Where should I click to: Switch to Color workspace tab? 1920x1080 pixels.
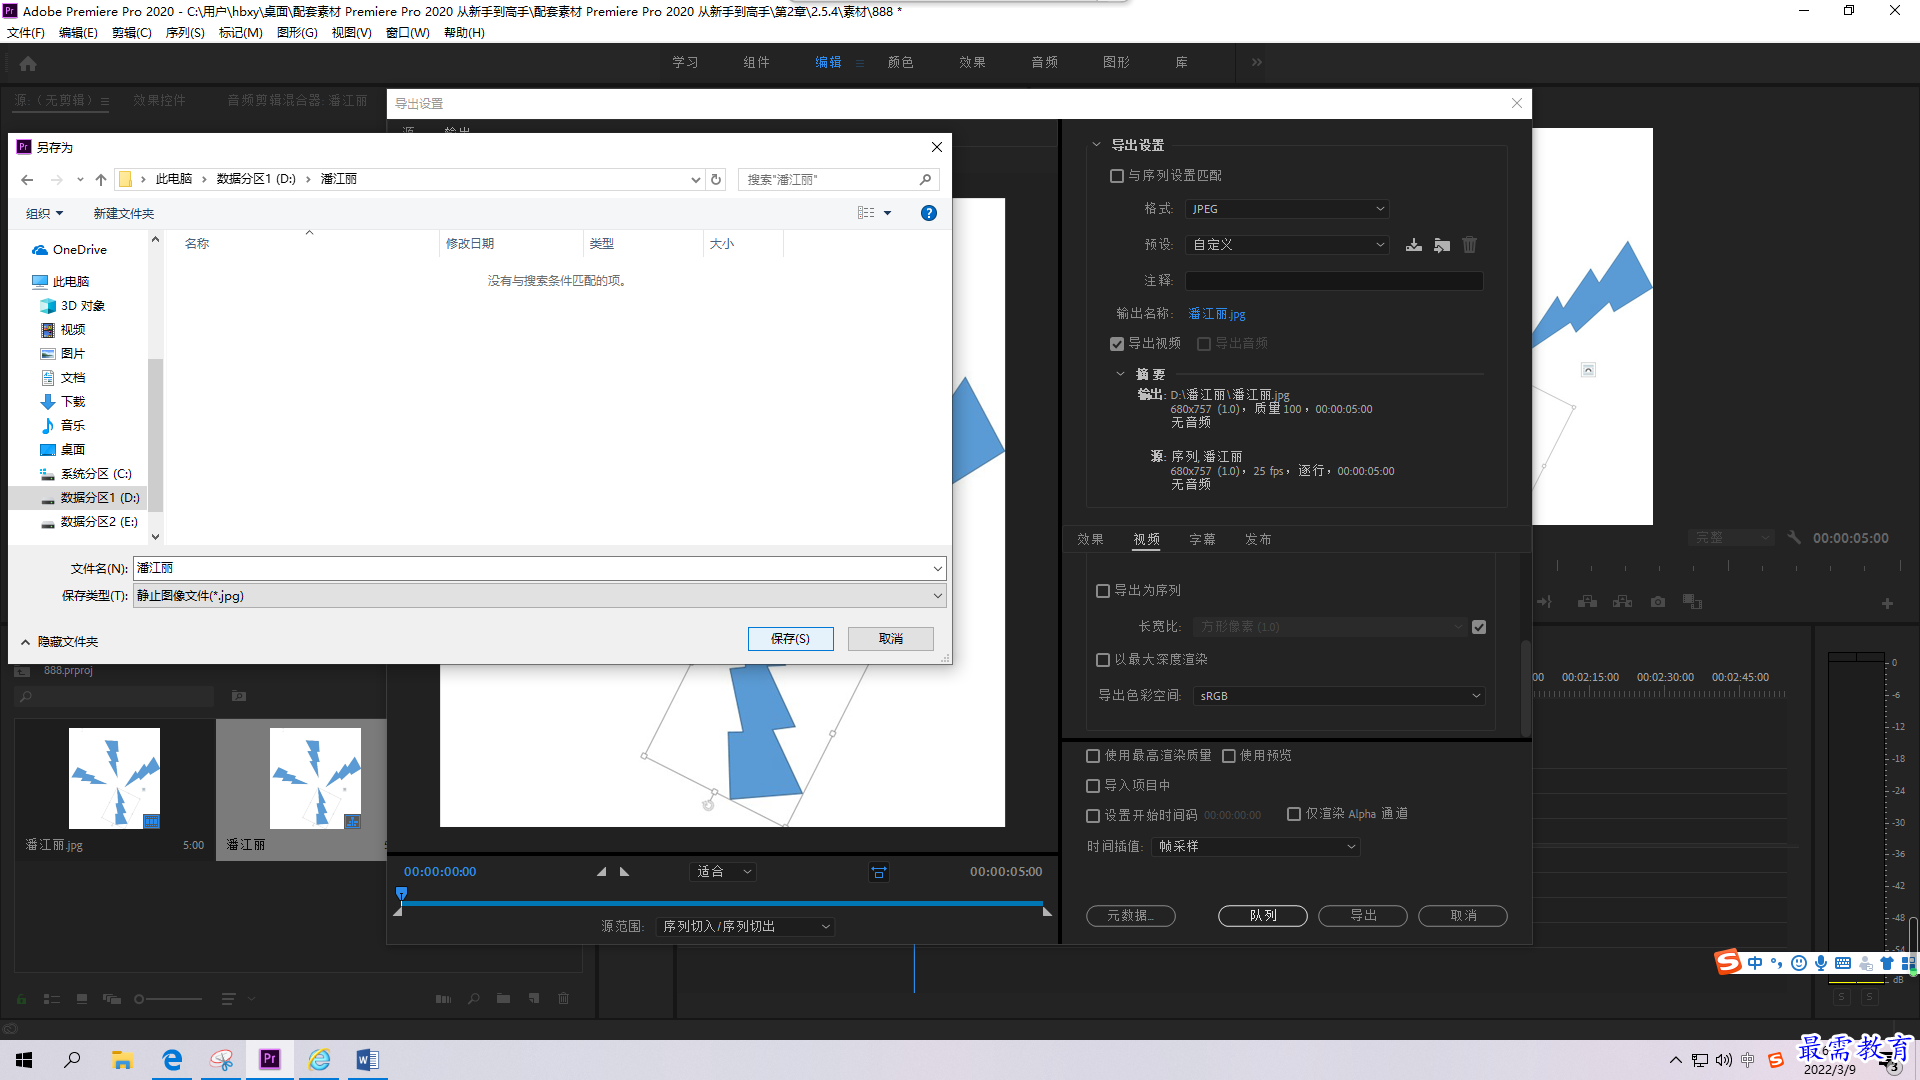click(x=900, y=62)
